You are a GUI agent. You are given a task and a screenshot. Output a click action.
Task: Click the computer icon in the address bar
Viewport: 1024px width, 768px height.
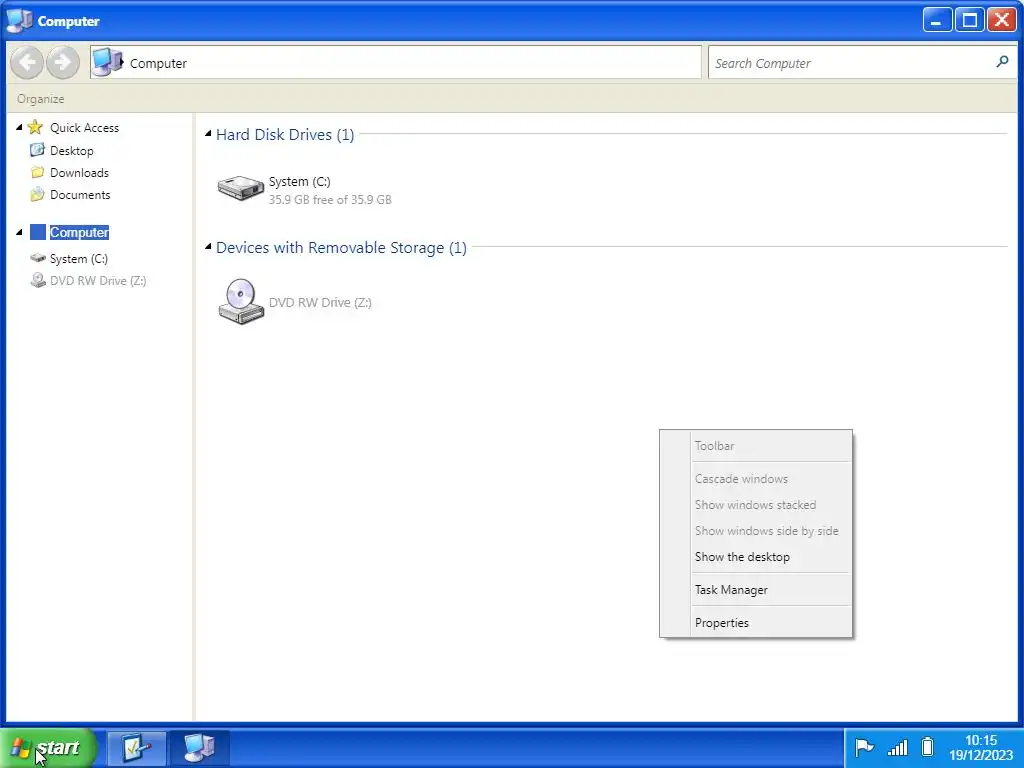click(108, 63)
